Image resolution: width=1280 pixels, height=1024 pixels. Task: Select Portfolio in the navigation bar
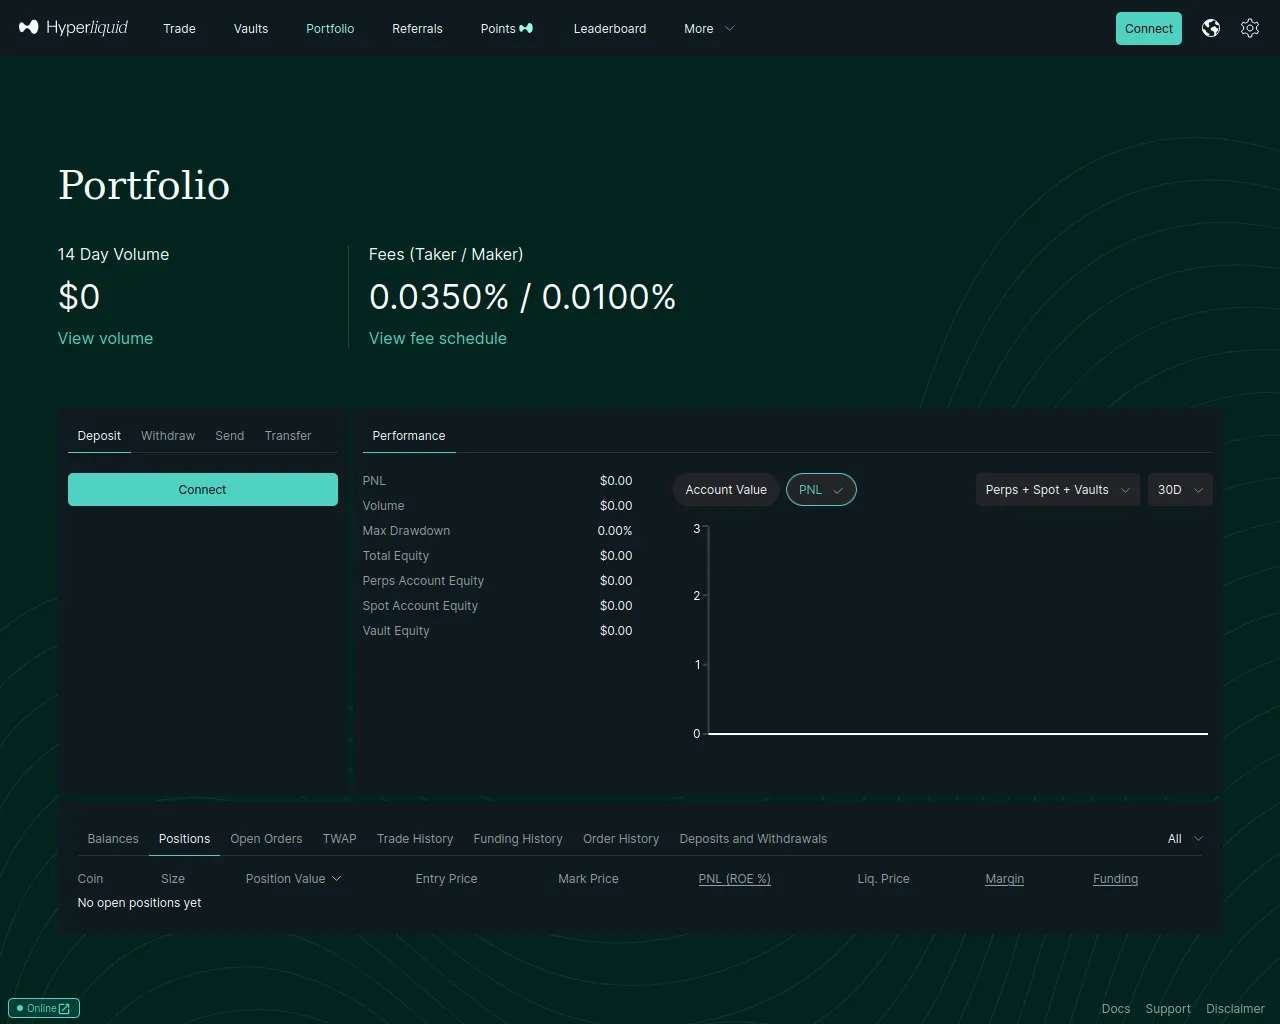[x=330, y=29]
